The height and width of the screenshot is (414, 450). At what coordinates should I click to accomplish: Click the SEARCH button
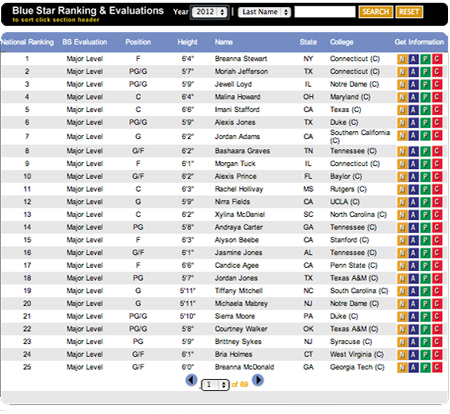[x=376, y=12]
